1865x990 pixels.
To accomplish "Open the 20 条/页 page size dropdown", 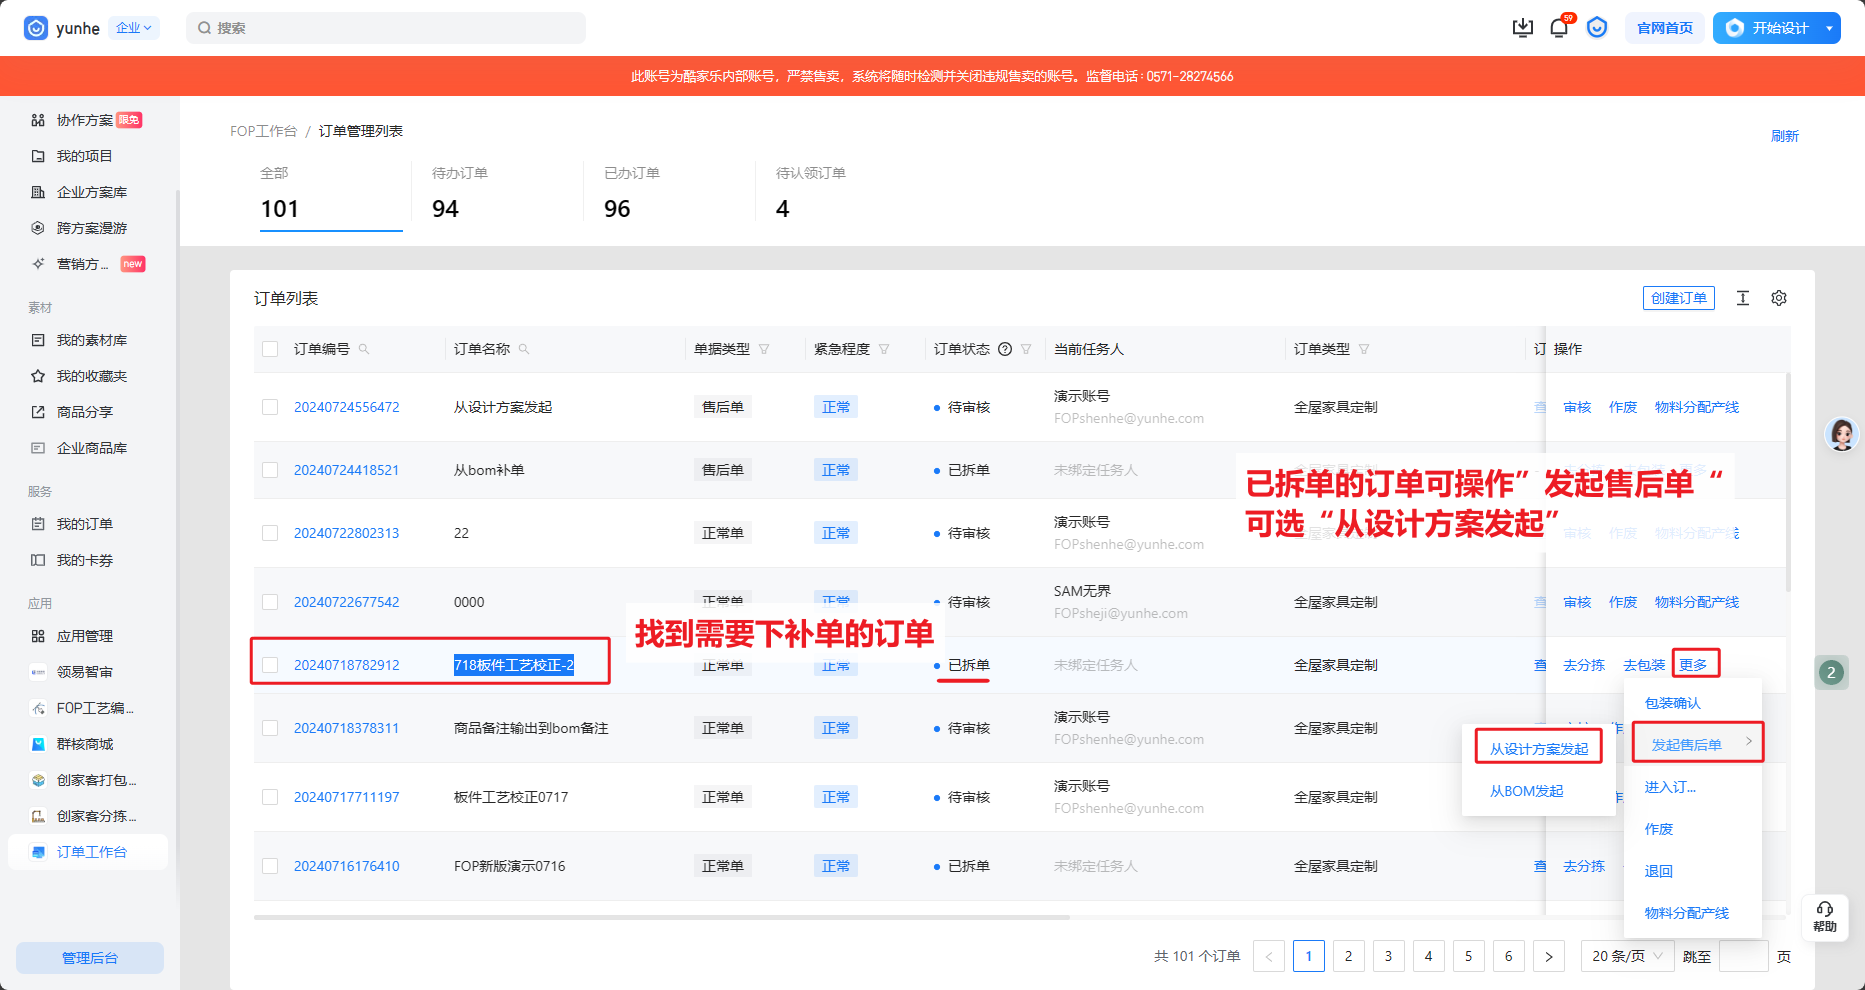I will (x=1626, y=956).
